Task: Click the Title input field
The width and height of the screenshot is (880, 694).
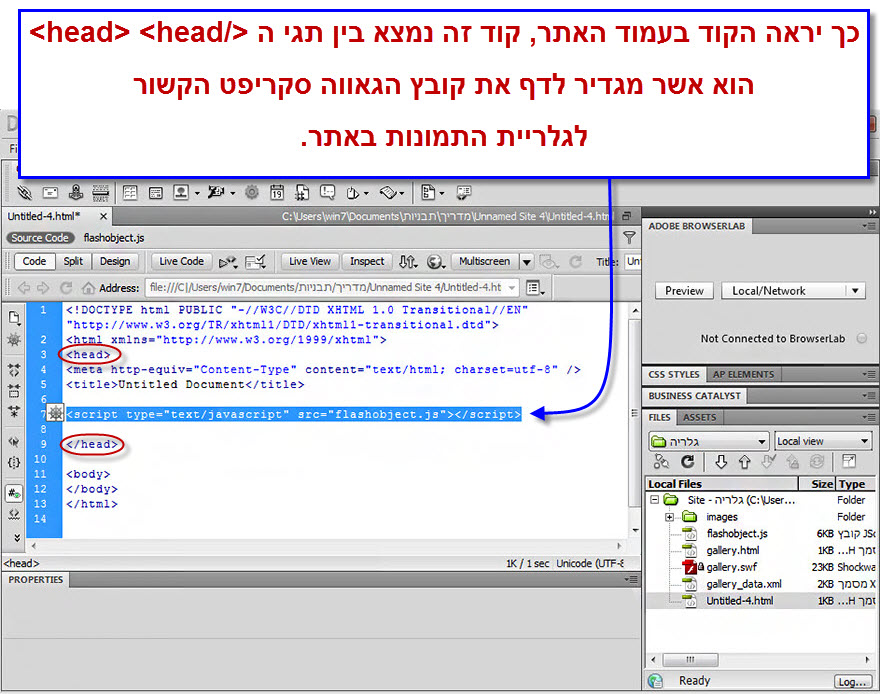Action: pos(633,261)
